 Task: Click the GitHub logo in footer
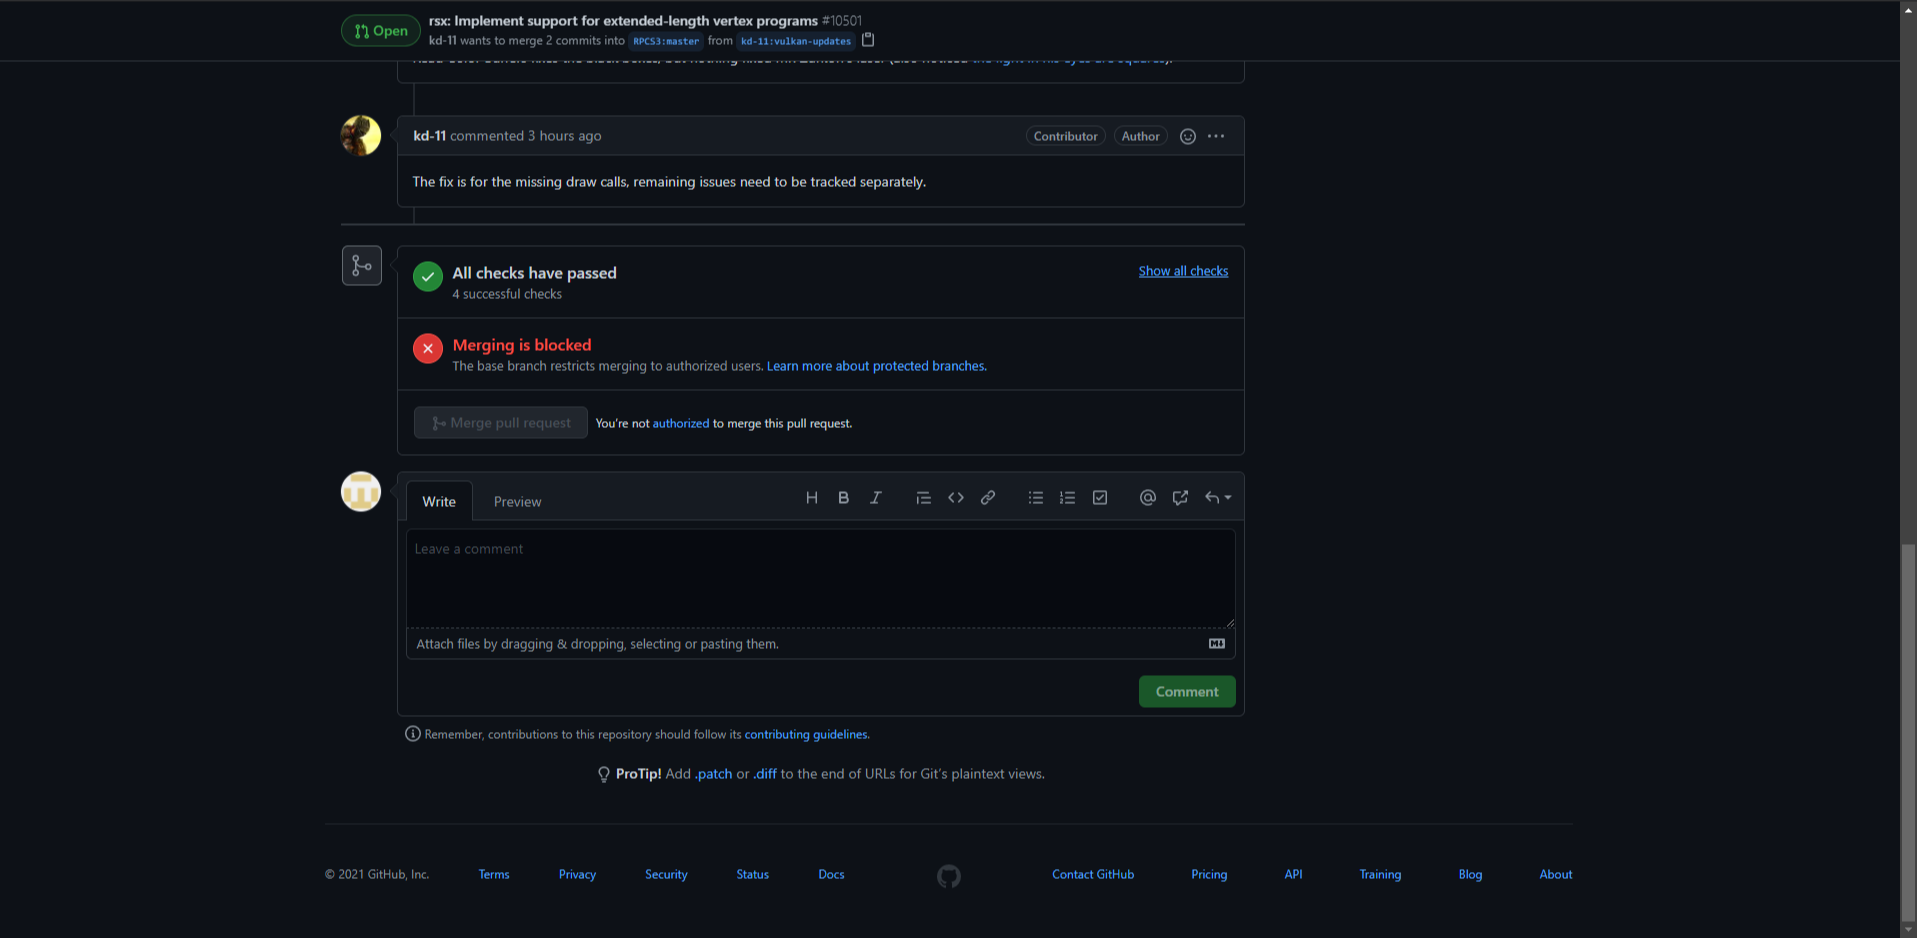click(949, 876)
